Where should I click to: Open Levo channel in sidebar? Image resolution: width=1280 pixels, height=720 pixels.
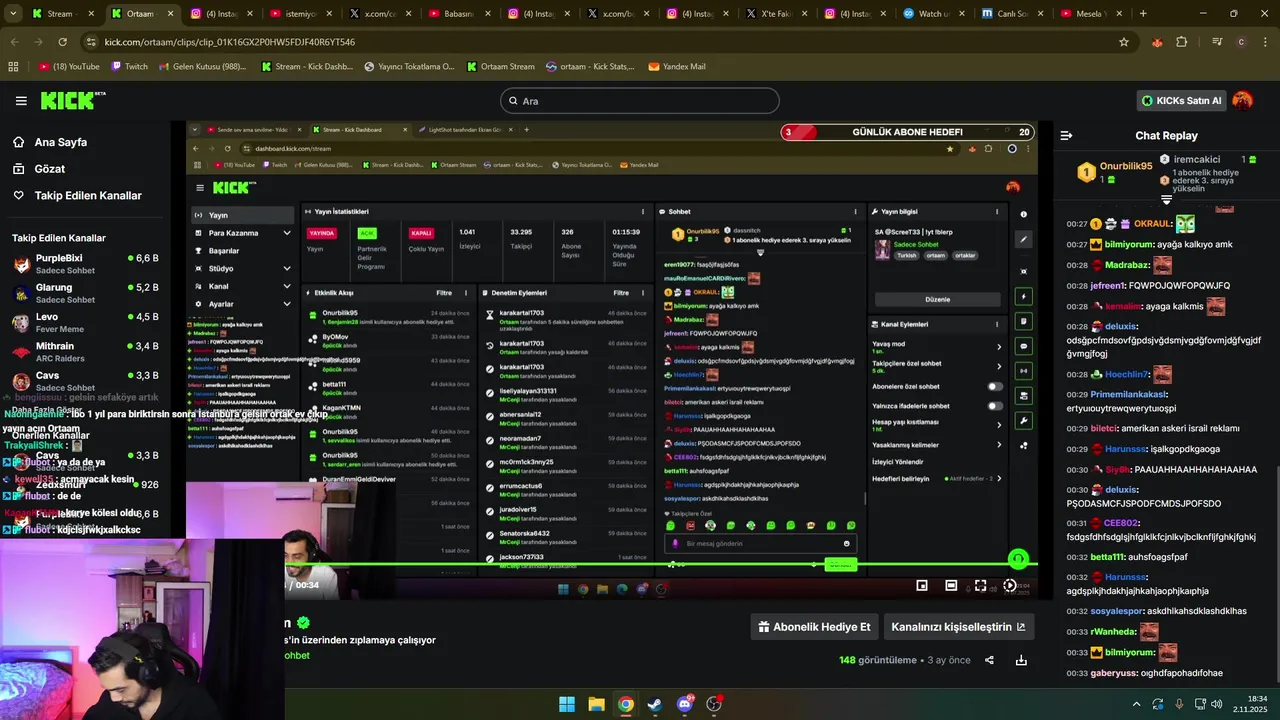(x=86, y=322)
